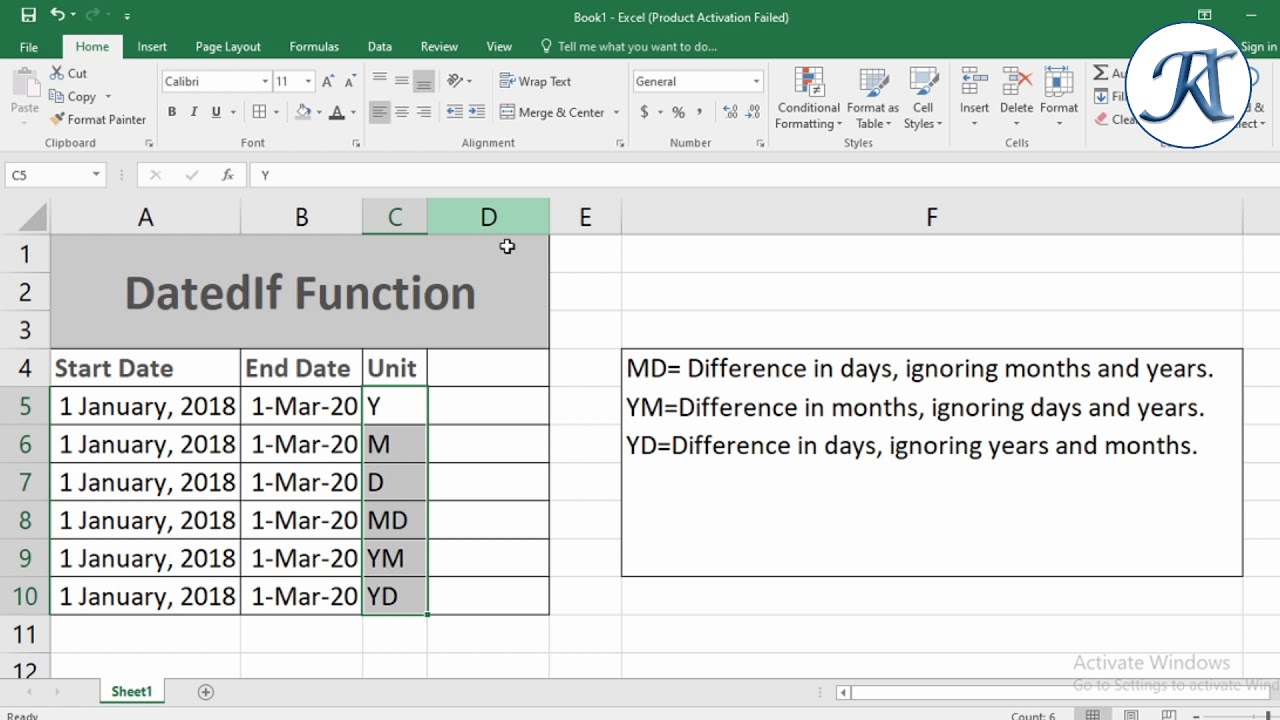This screenshot has height=720, width=1280.
Task: Open Format as Table gallery
Action: pos(872,98)
